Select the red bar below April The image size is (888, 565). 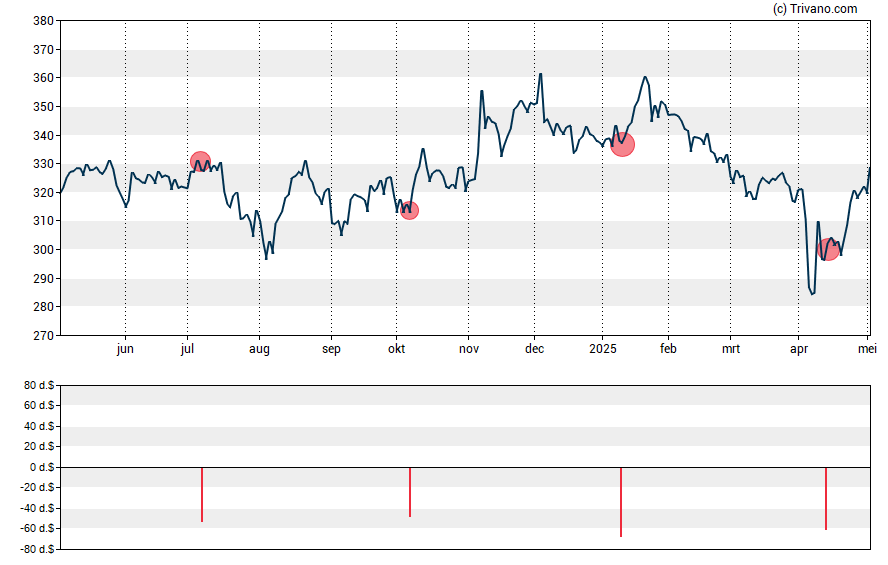826,498
